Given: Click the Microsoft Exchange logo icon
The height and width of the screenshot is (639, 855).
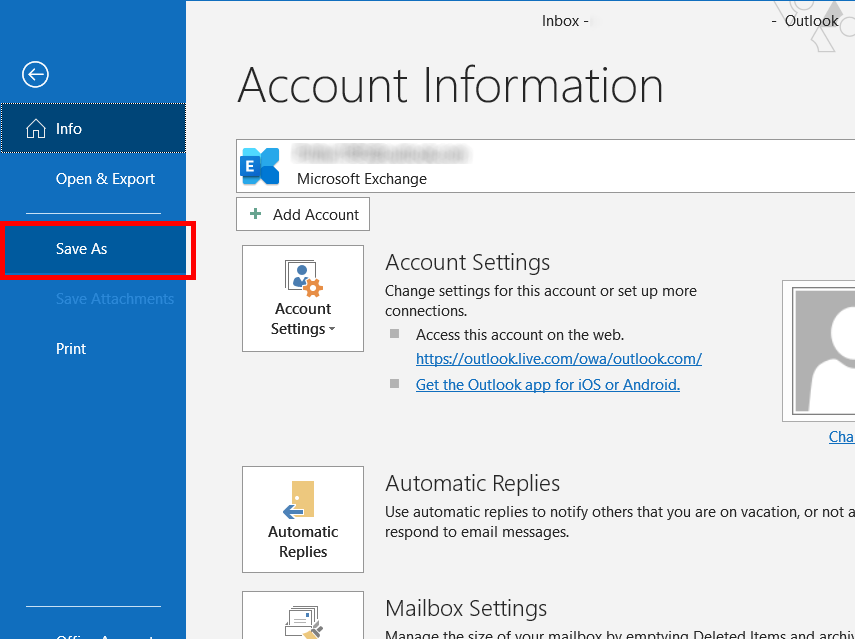Looking at the screenshot, I should pyautogui.click(x=260, y=166).
